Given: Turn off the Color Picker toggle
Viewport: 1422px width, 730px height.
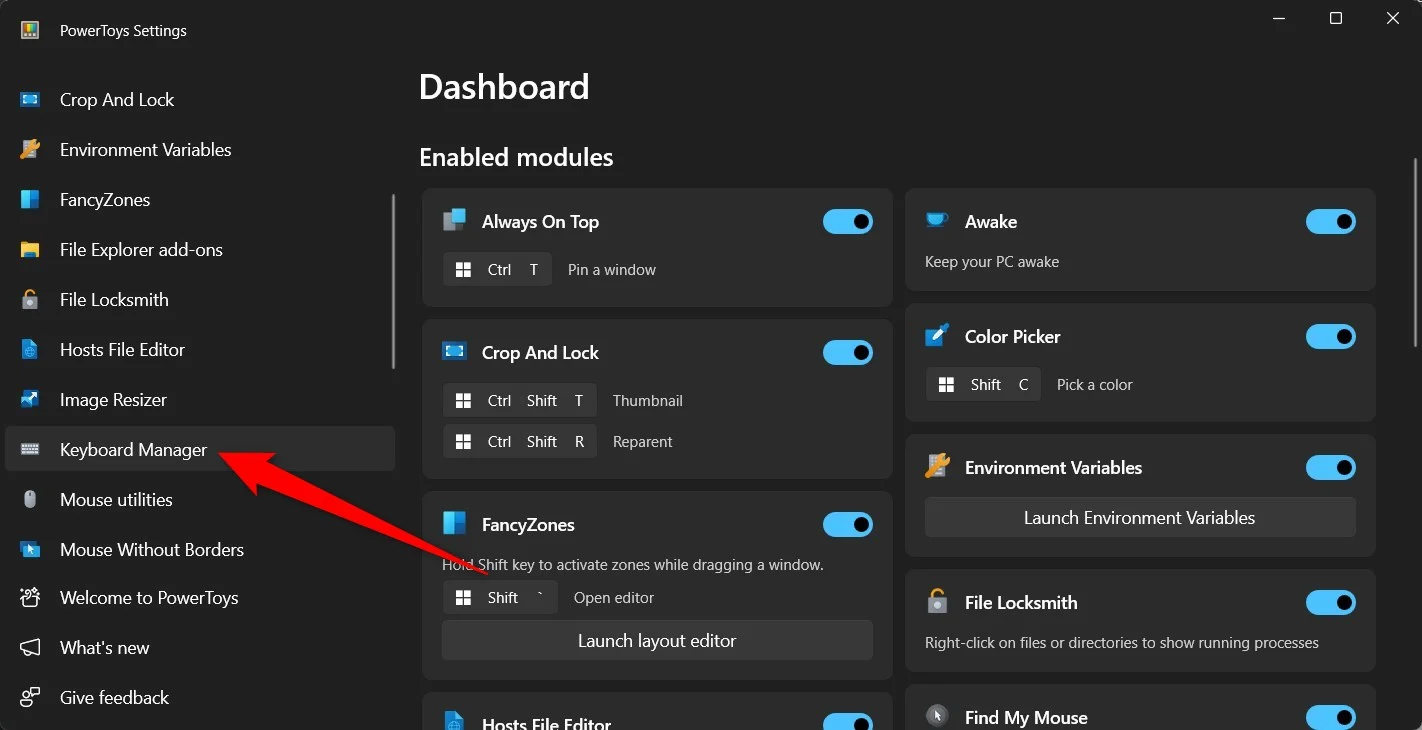Looking at the screenshot, I should pos(1331,337).
